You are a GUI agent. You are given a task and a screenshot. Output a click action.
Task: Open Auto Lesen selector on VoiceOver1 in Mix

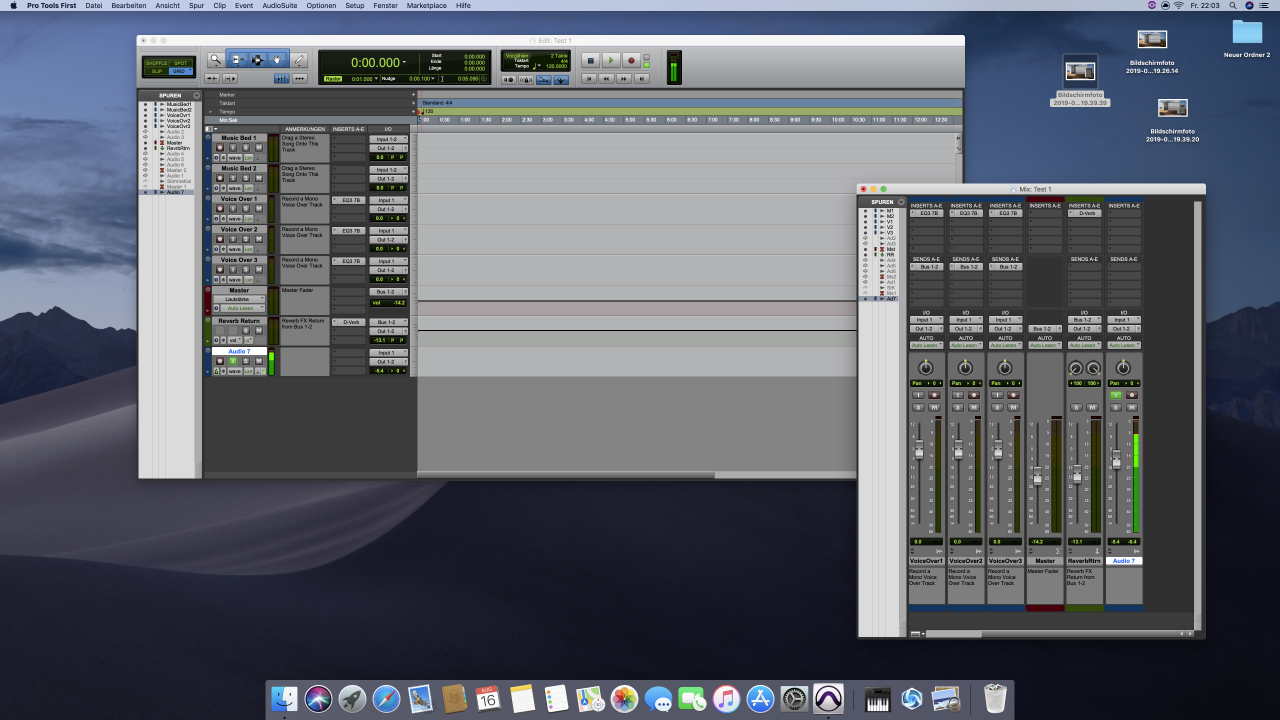(926, 345)
